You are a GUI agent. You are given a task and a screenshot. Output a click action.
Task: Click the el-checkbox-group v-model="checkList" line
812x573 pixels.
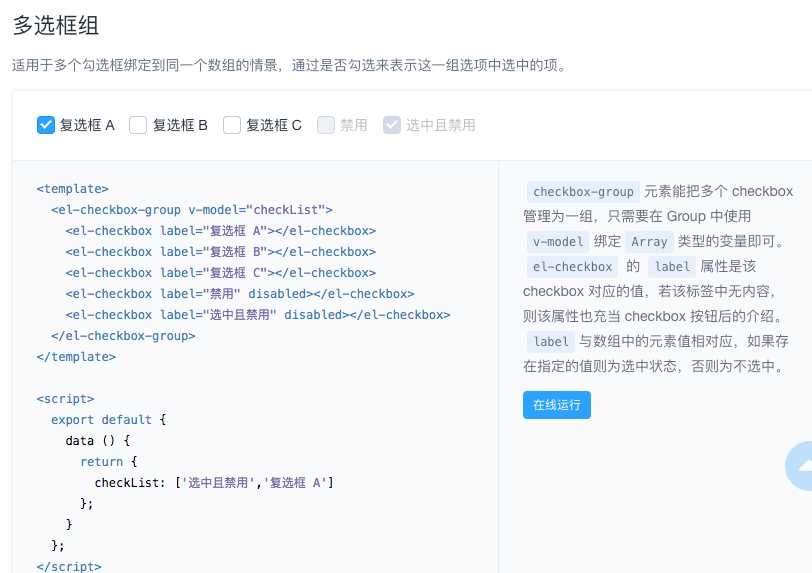pos(192,210)
